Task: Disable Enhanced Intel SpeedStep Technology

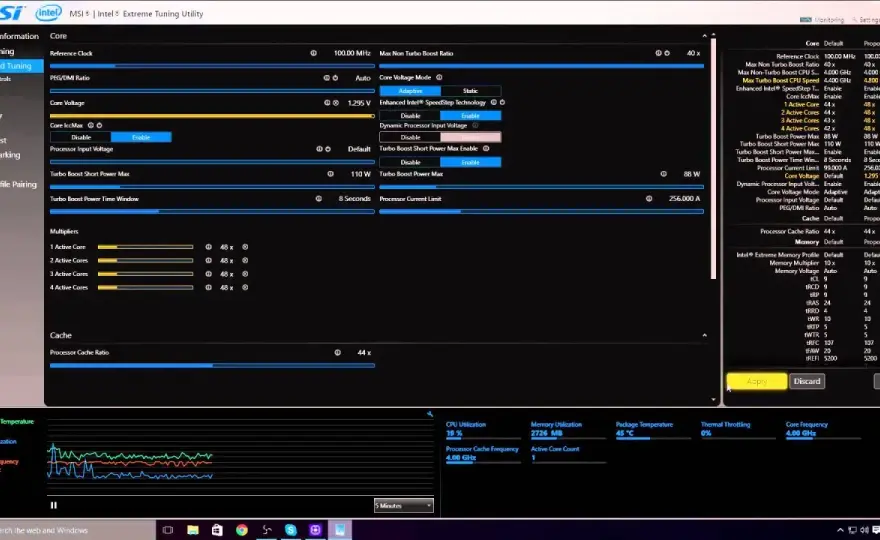Action: (410, 116)
